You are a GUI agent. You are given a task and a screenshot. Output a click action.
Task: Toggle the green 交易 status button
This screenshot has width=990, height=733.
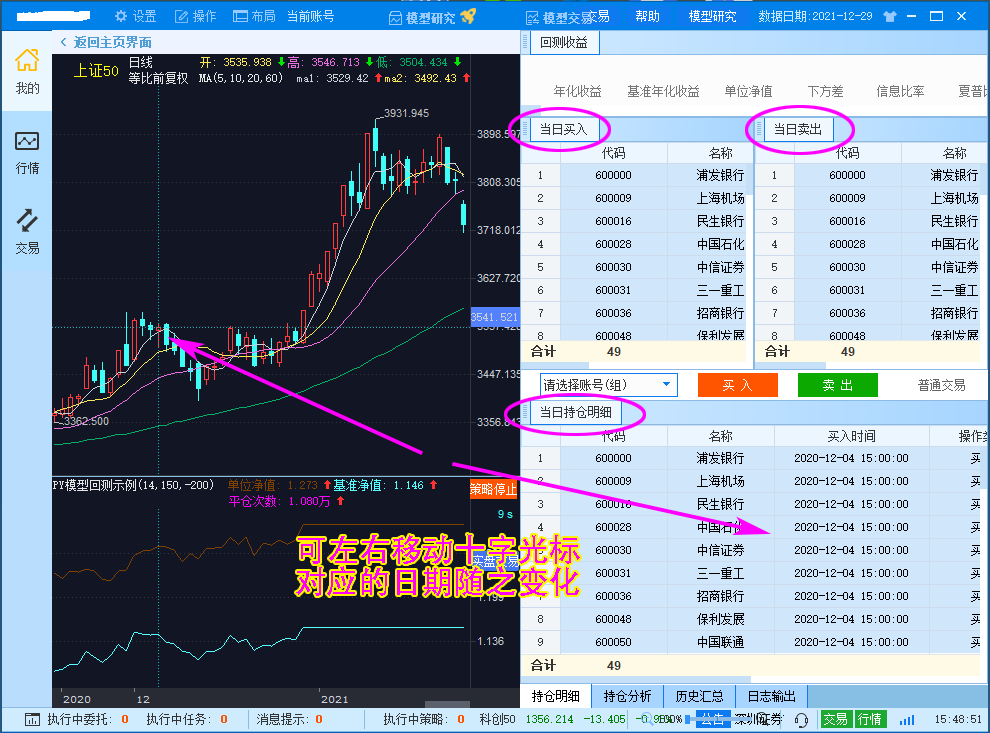tap(835, 719)
